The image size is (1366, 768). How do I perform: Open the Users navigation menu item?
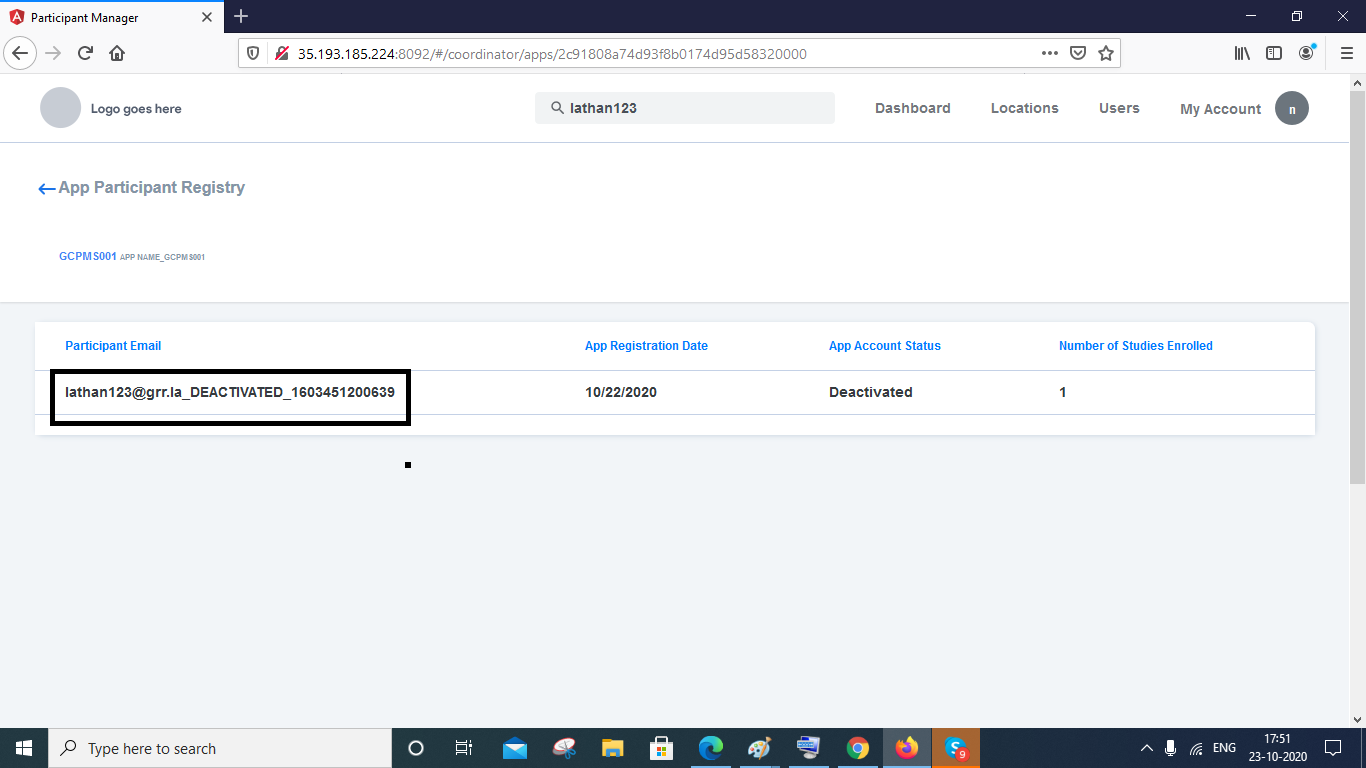[x=1119, y=108]
